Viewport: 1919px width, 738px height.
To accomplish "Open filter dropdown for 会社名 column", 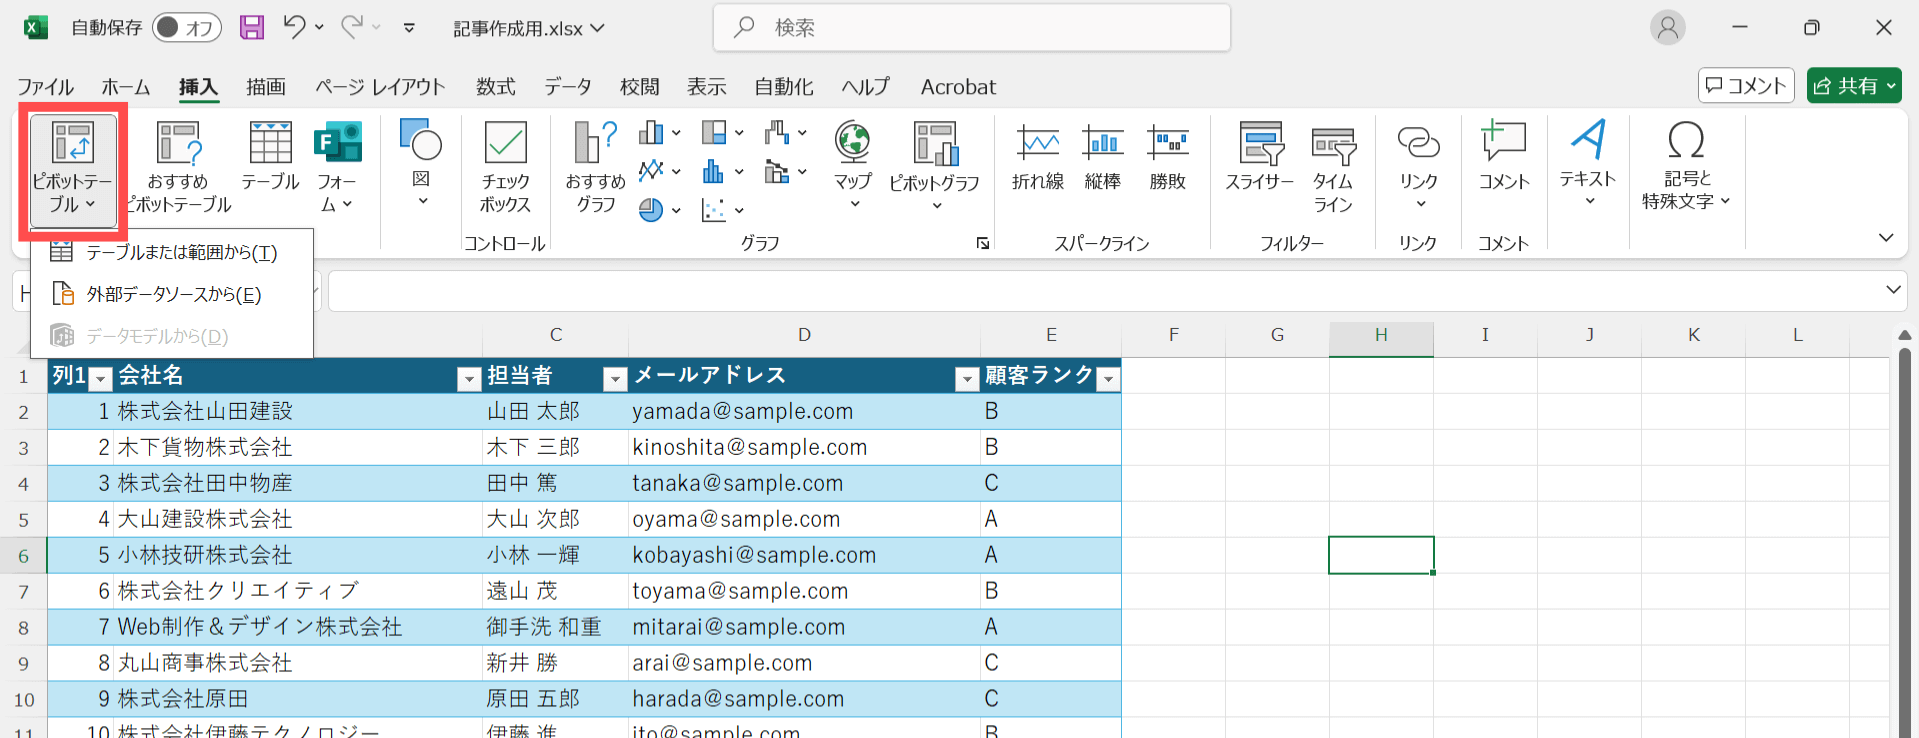I will click(x=469, y=379).
